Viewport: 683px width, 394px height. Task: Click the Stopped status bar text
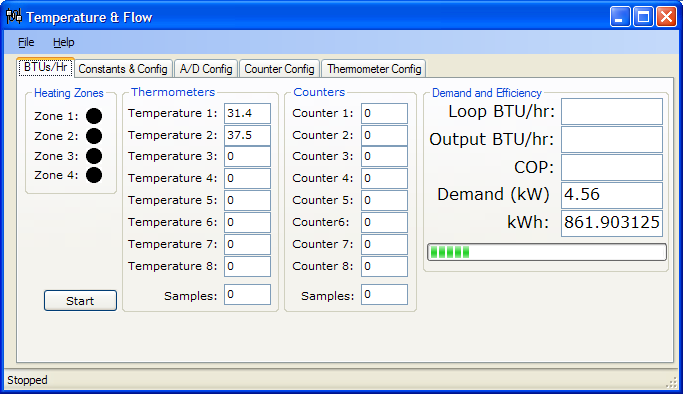(27, 380)
